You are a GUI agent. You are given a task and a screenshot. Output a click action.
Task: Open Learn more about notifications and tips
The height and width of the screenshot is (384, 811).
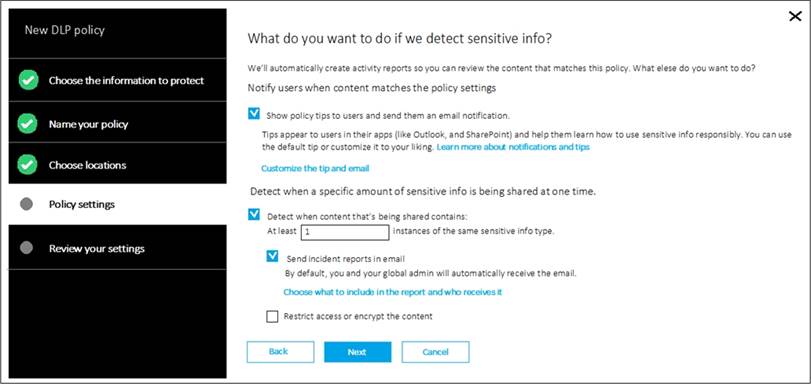tap(513, 147)
